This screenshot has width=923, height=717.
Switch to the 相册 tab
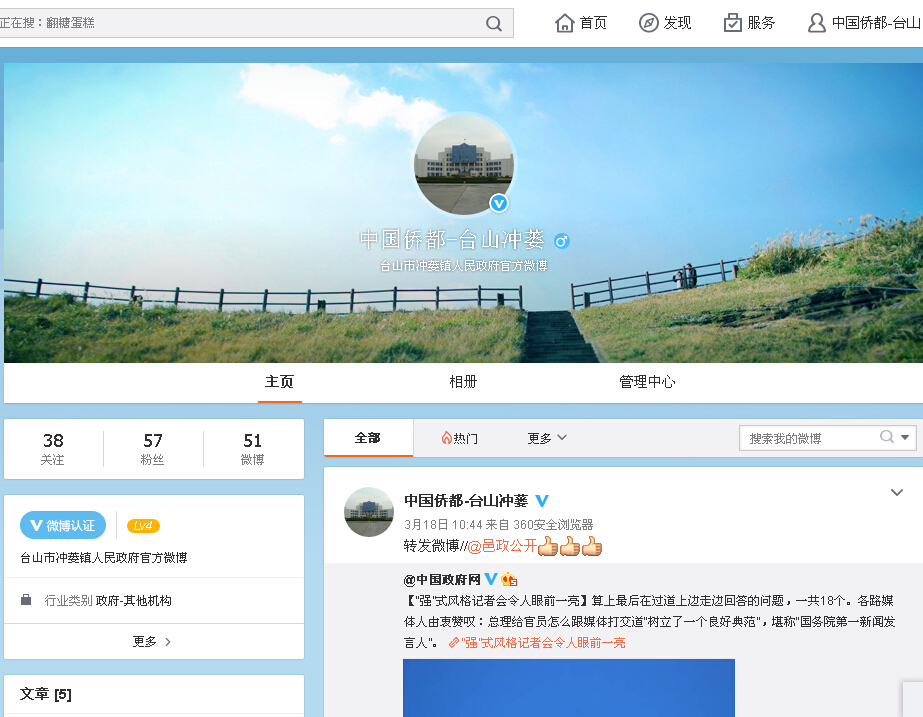pyautogui.click(x=463, y=382)
